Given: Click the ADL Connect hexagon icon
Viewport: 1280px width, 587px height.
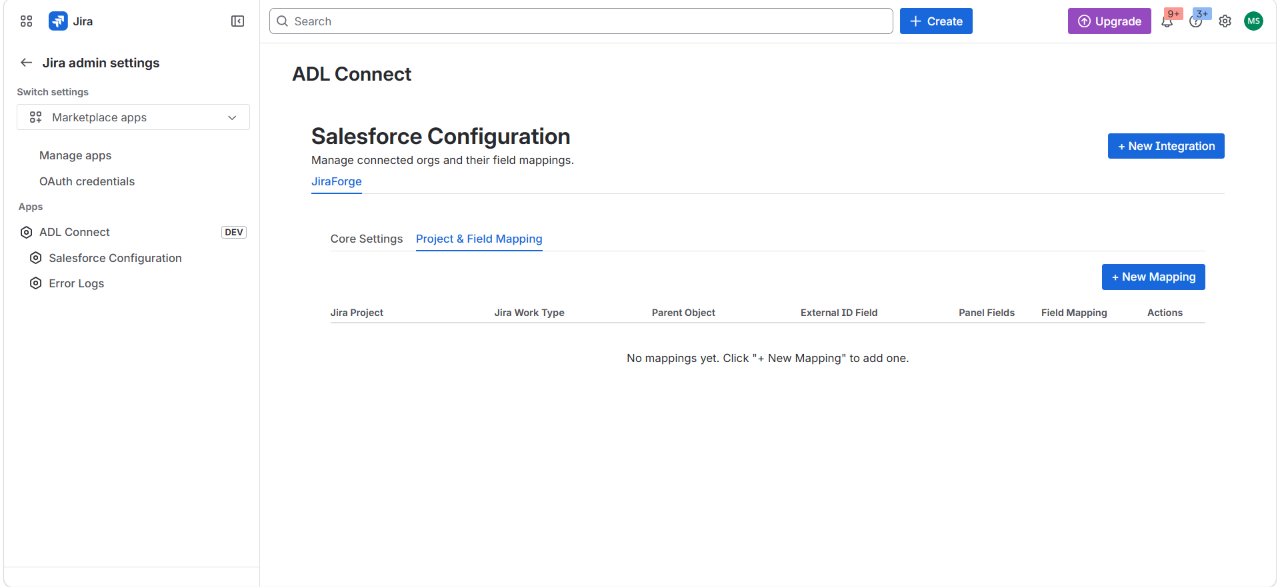Looking at the screenshot, I should [x=27, y=232].
